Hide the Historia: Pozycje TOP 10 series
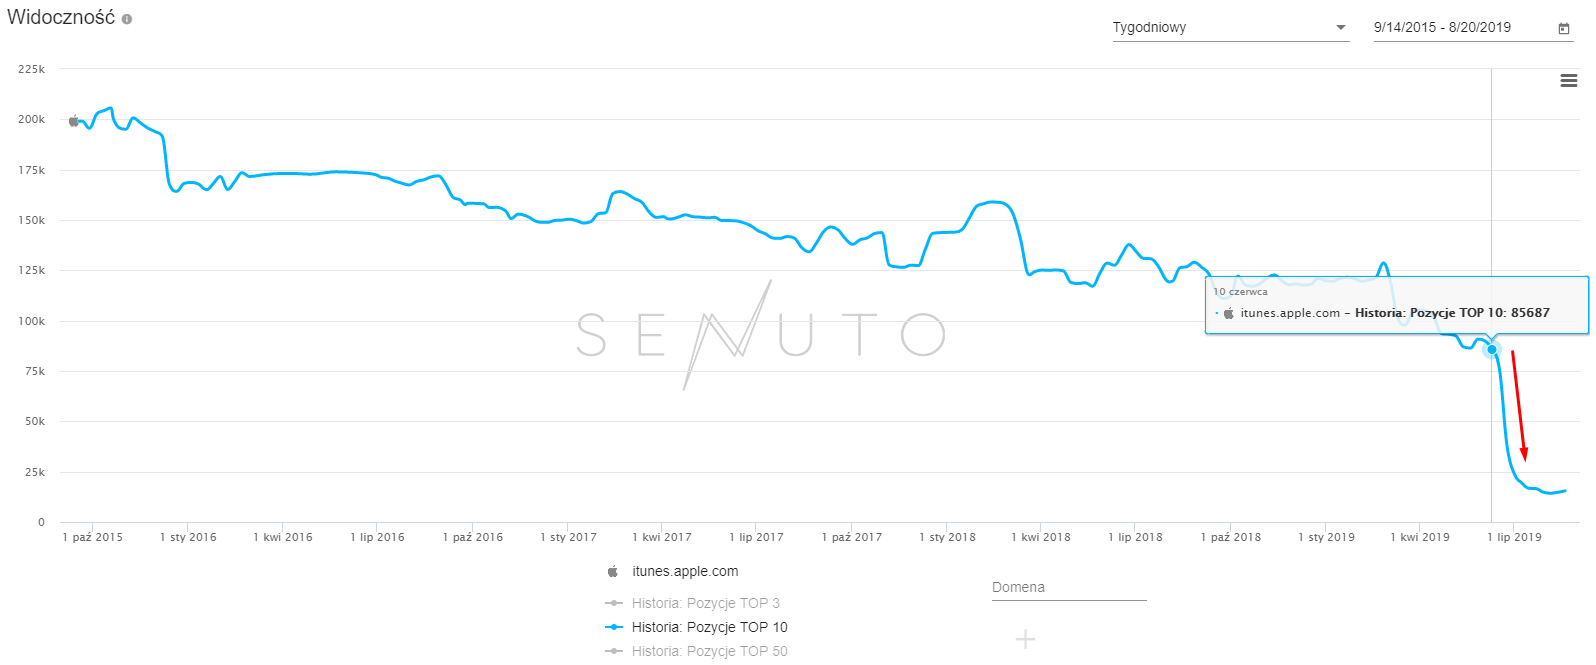The image size is (1596, 665). pyautogui.click(x=709, y=627)
